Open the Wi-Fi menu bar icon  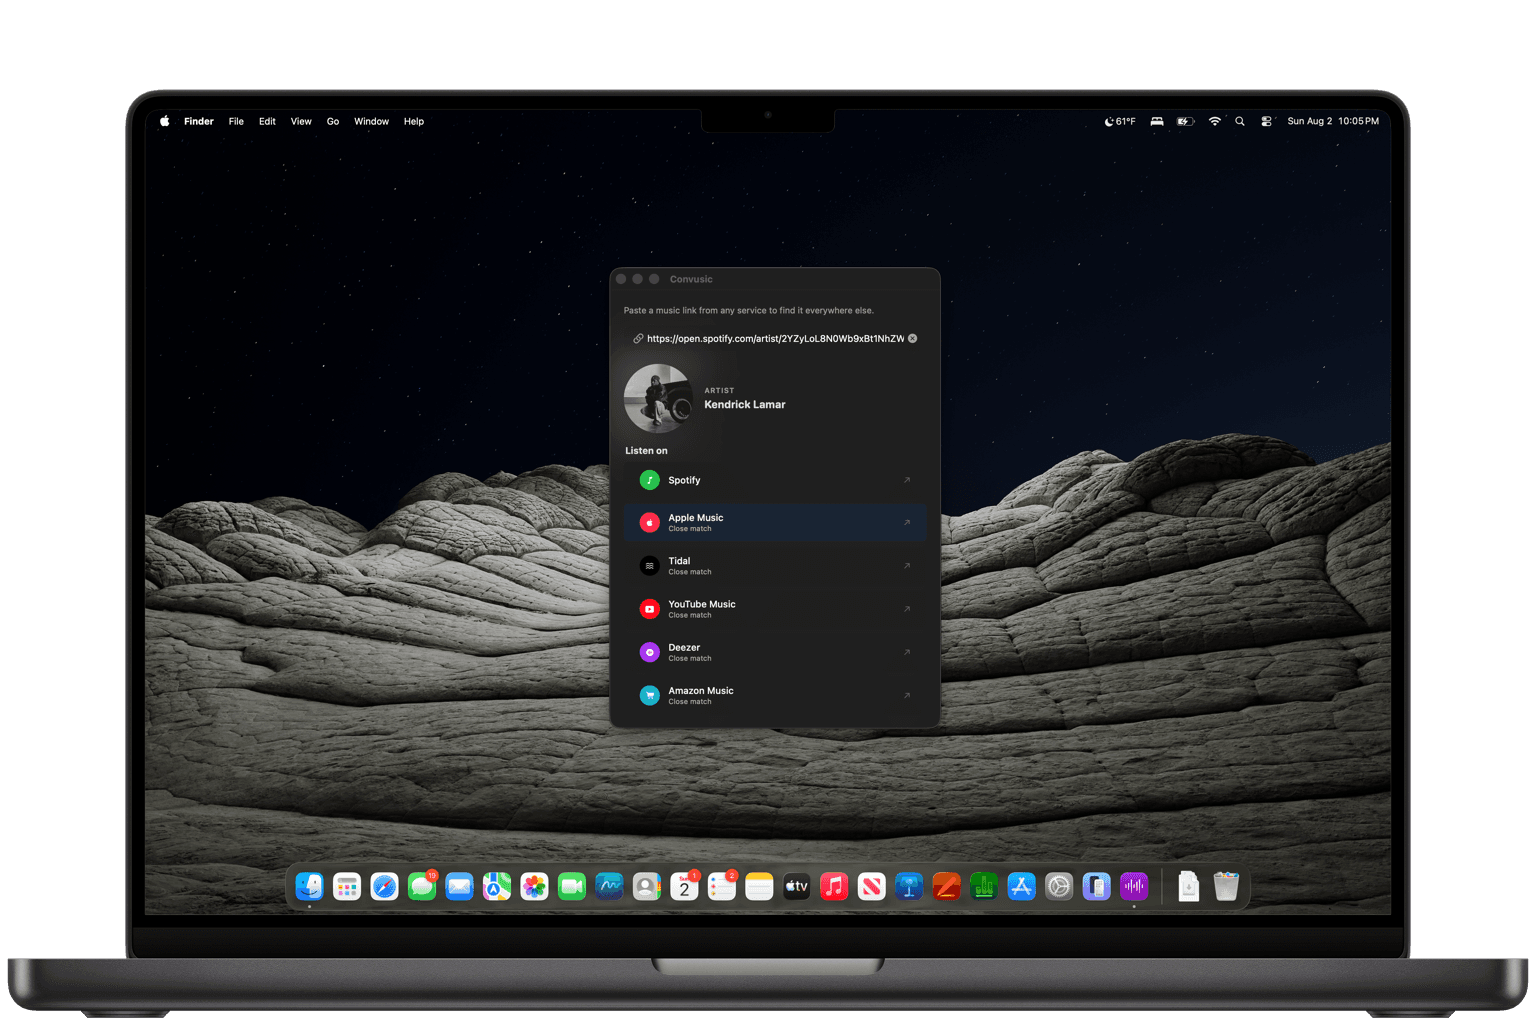pyautogui.click(x=1214, y=121)
